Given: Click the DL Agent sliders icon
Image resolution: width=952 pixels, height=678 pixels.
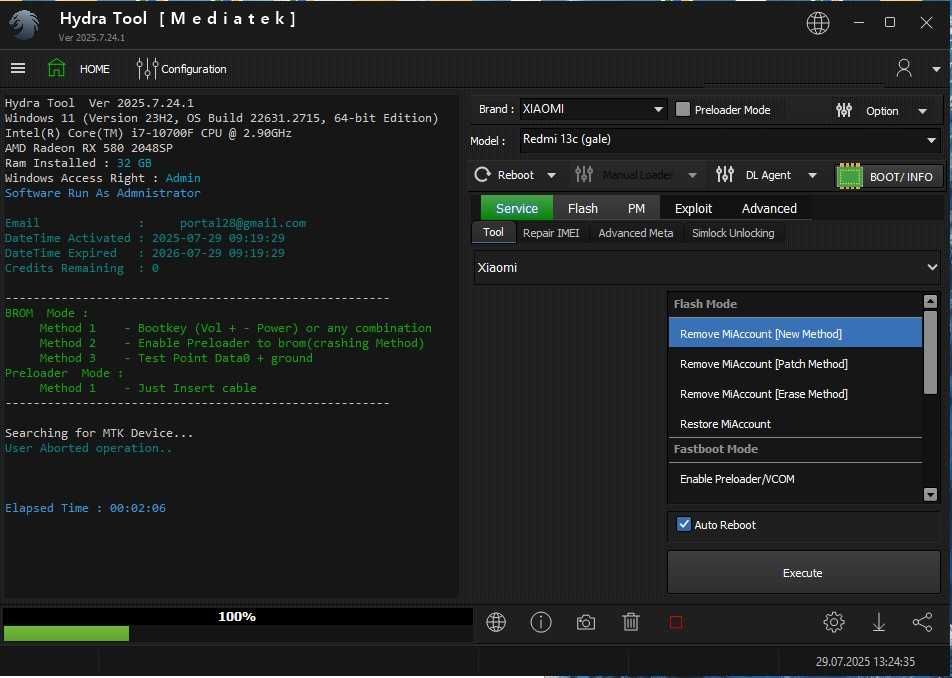Looking at the screenshot, I should (725, 175).
